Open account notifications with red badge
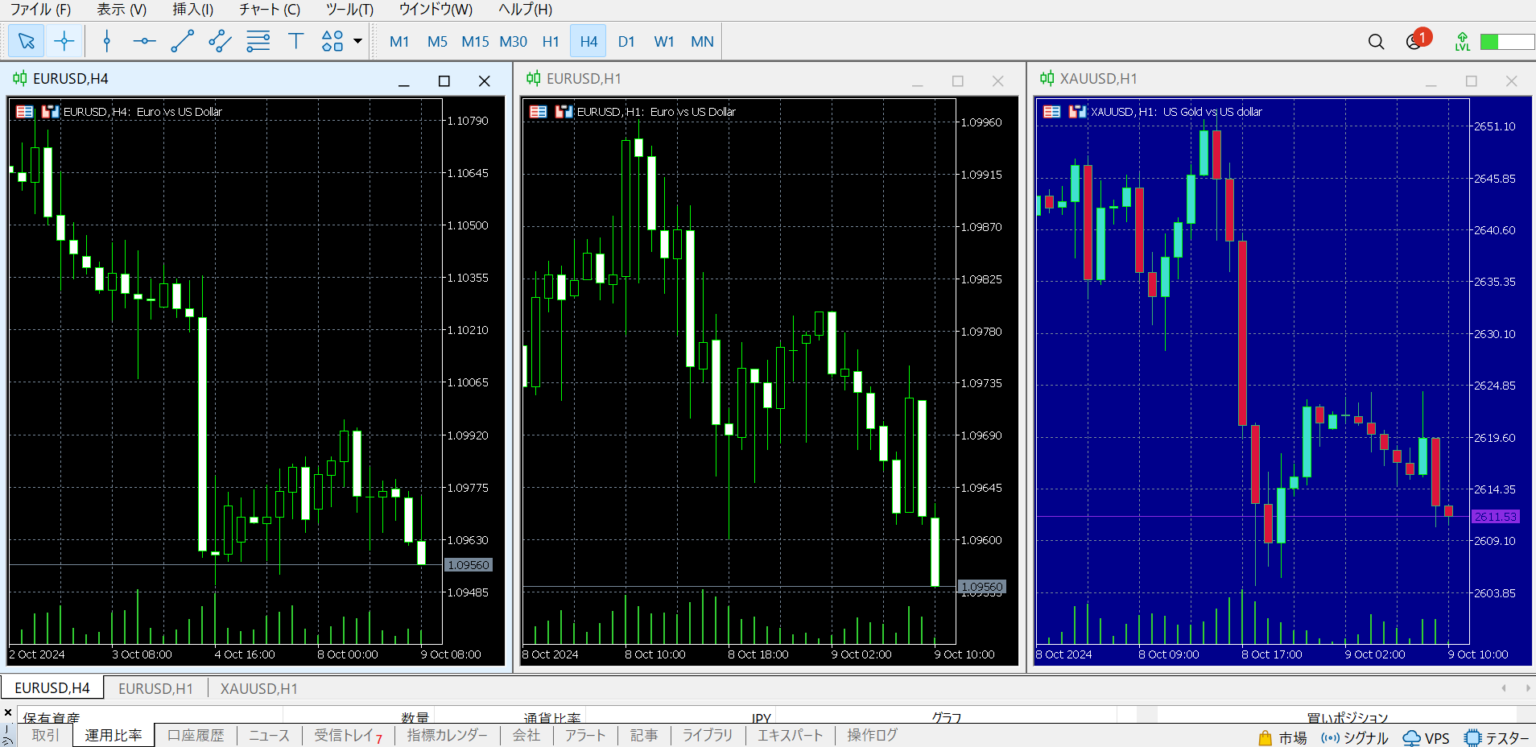The width and height of the screenshot is (1536, 747). [x=1415, y=41]
